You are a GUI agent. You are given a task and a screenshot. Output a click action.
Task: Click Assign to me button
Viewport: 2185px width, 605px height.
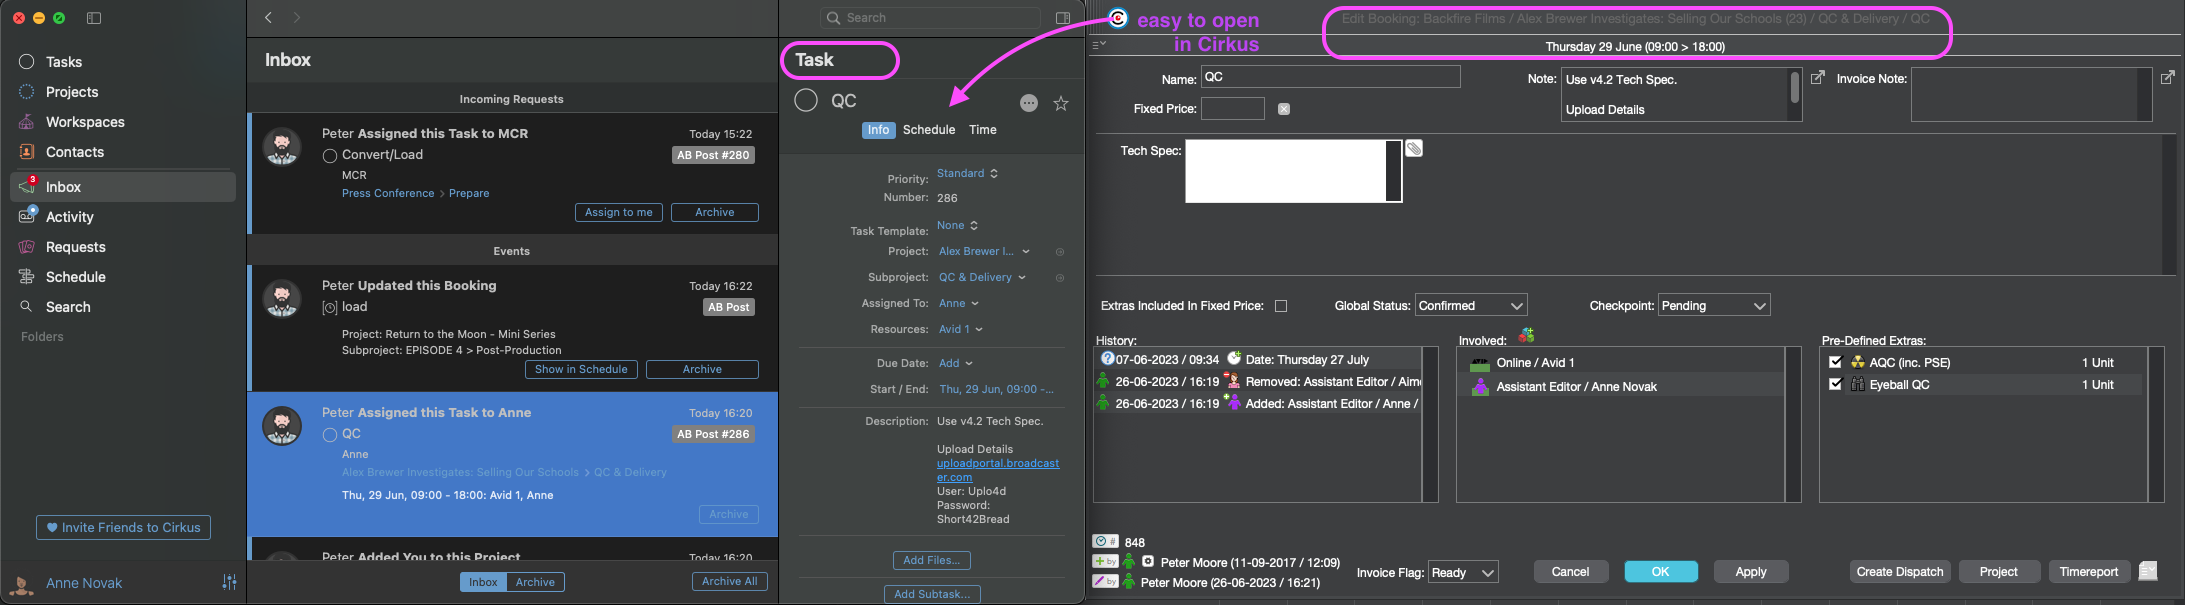618,212
